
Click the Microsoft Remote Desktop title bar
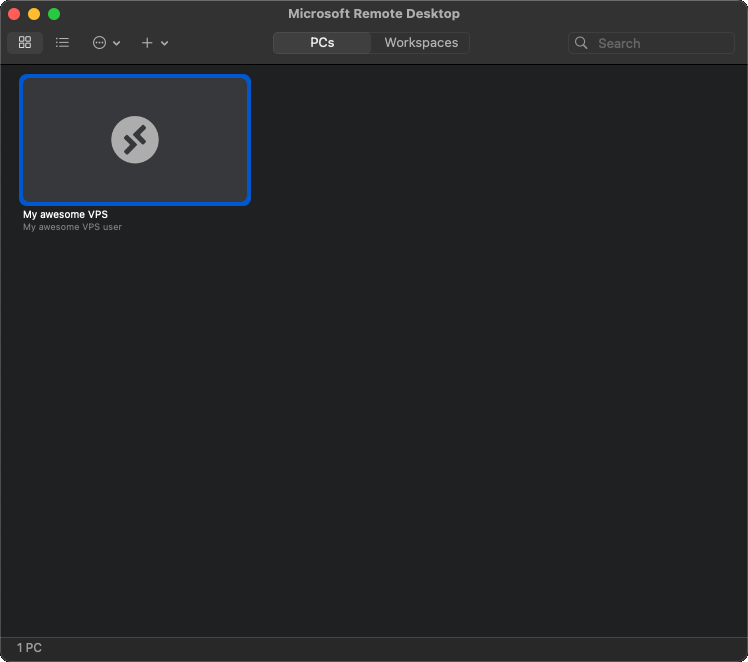(374, 14)
